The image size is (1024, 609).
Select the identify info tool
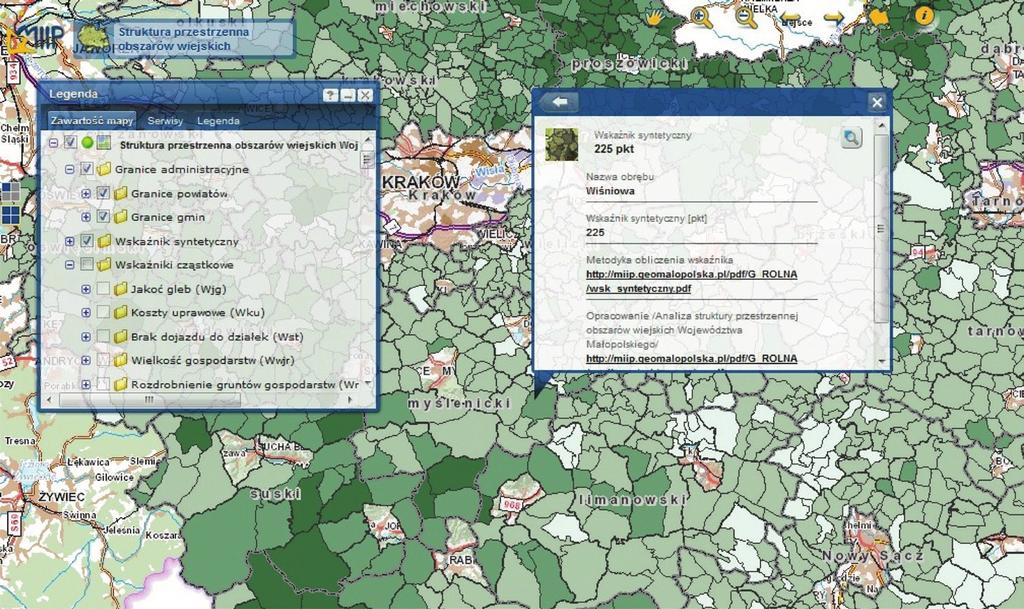(x=923, y=16)
